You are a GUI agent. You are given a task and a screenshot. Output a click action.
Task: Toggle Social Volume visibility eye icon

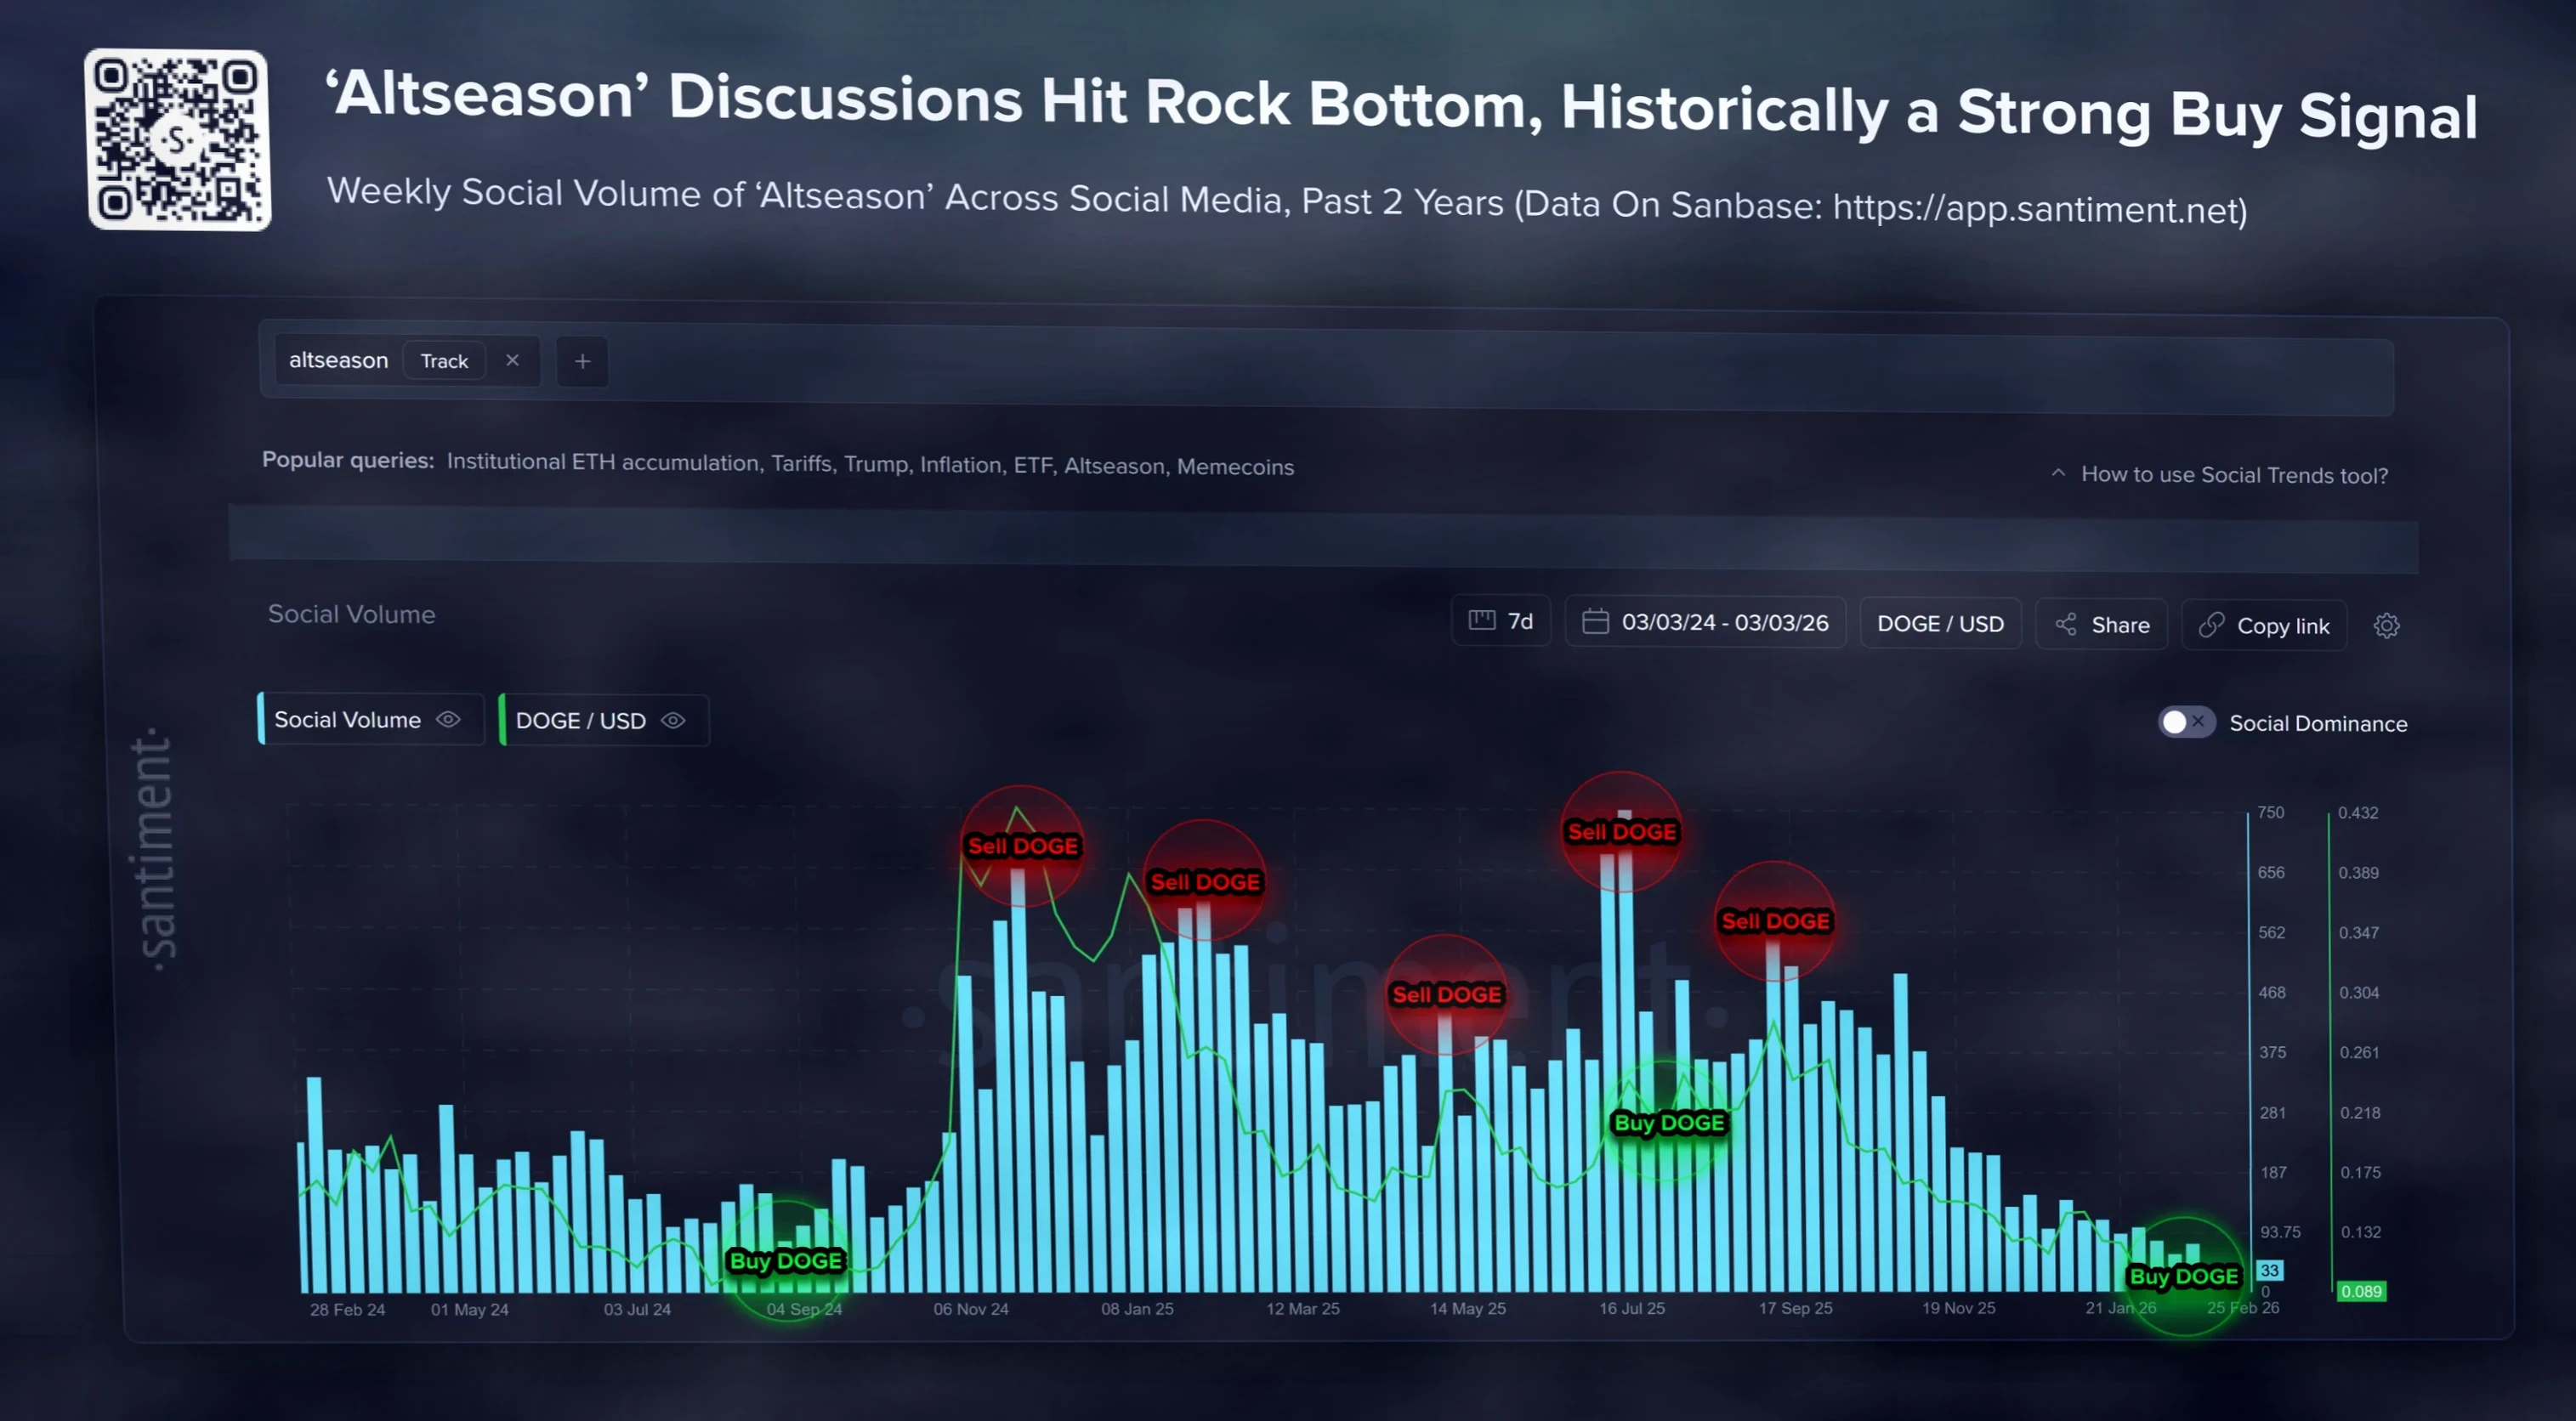449,719
